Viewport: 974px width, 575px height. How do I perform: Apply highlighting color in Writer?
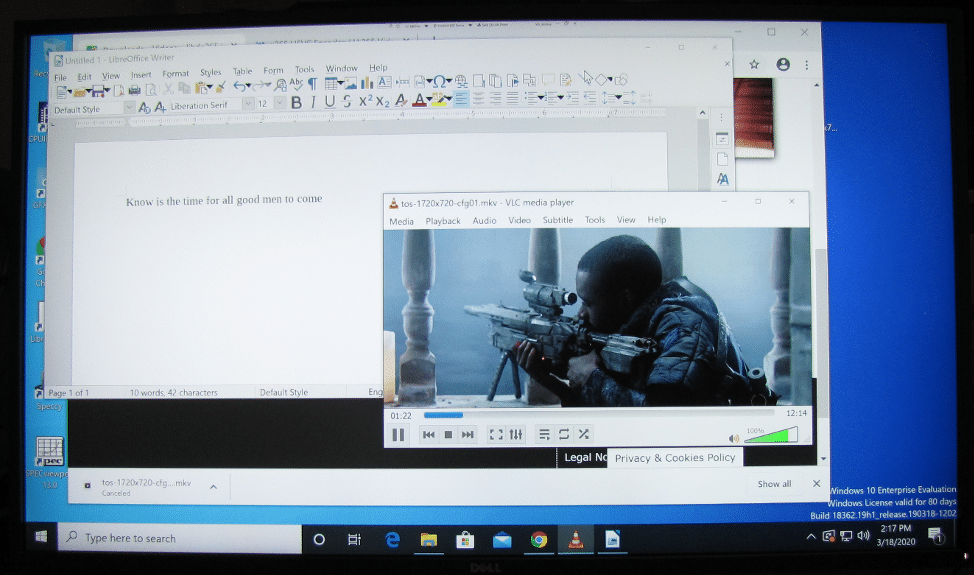[439, 99]
